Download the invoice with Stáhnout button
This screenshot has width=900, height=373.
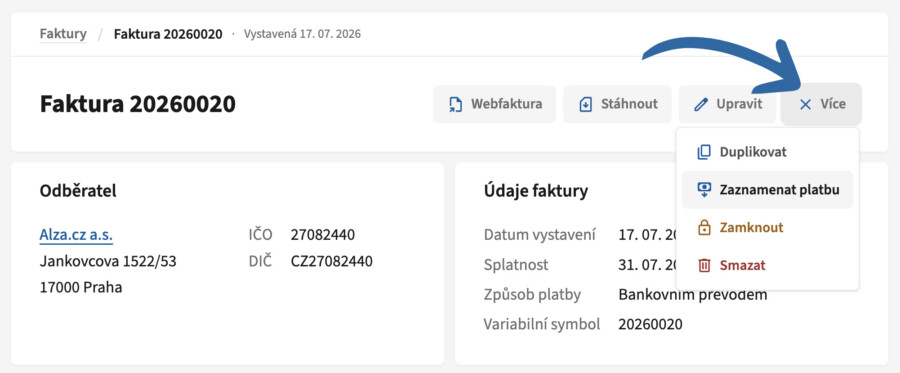(618, 104)
